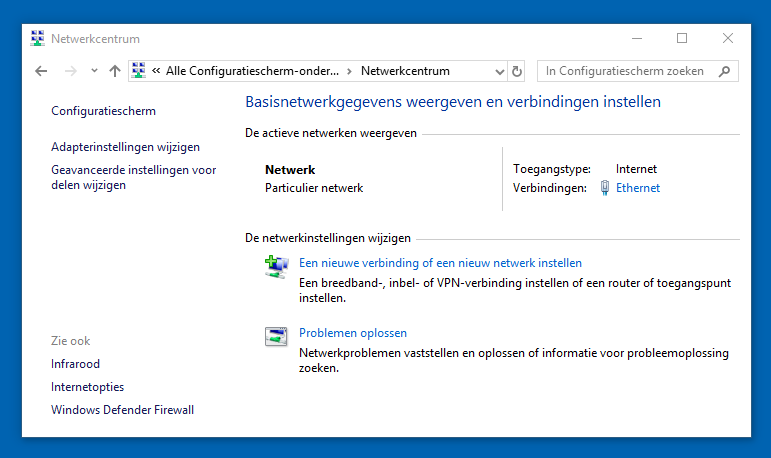Click the Problemen oplossen troubleshooter icon
The image size is (771, 458).
[276, 336]
